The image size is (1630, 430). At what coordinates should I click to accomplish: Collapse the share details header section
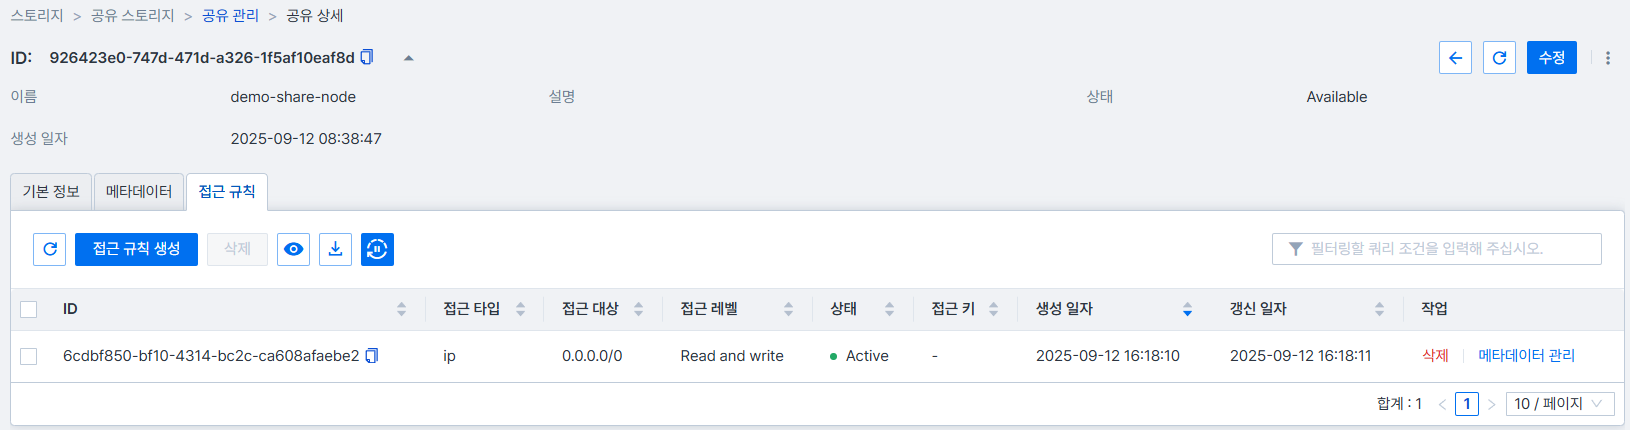[x=408, y=58]
